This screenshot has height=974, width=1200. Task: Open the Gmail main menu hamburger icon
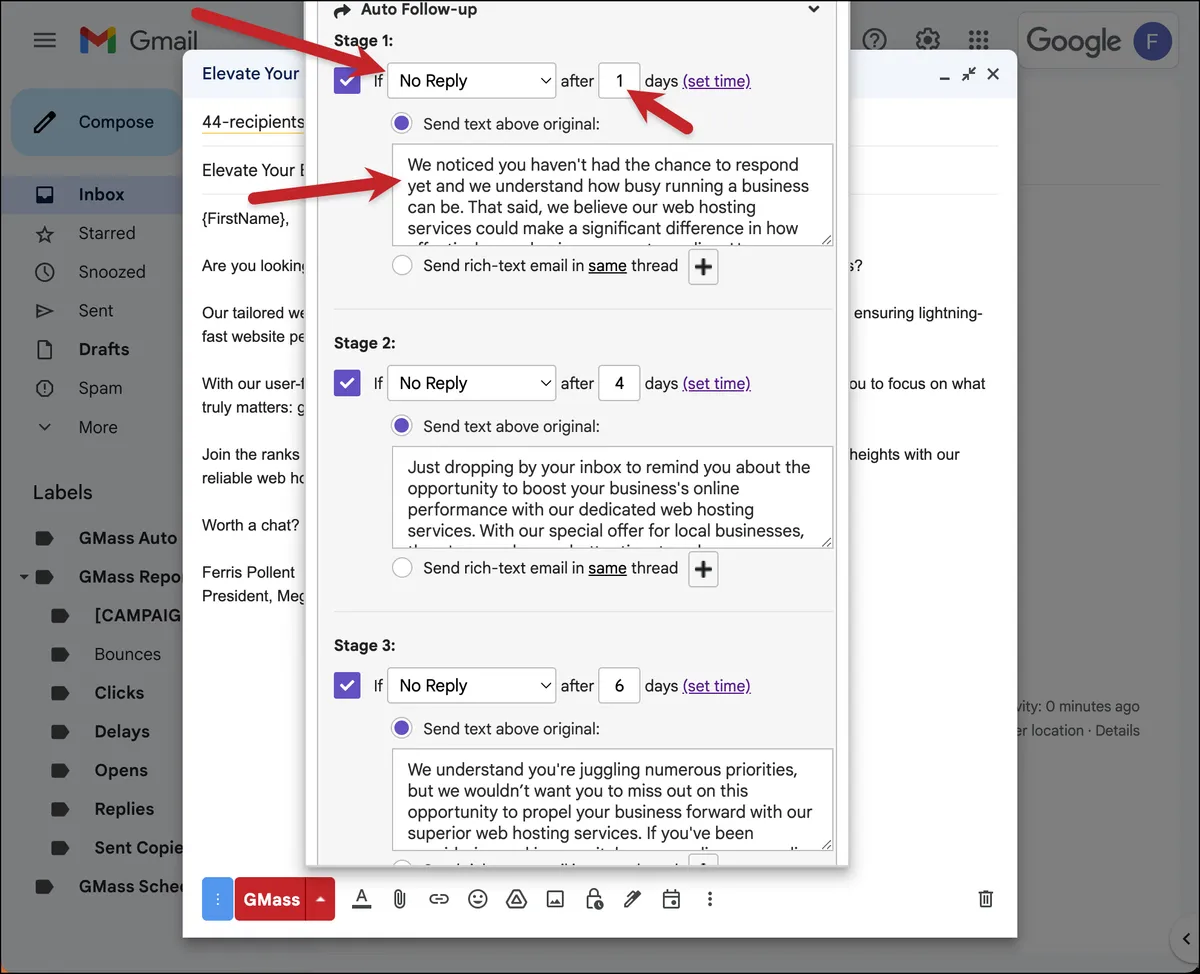point(45,41)
